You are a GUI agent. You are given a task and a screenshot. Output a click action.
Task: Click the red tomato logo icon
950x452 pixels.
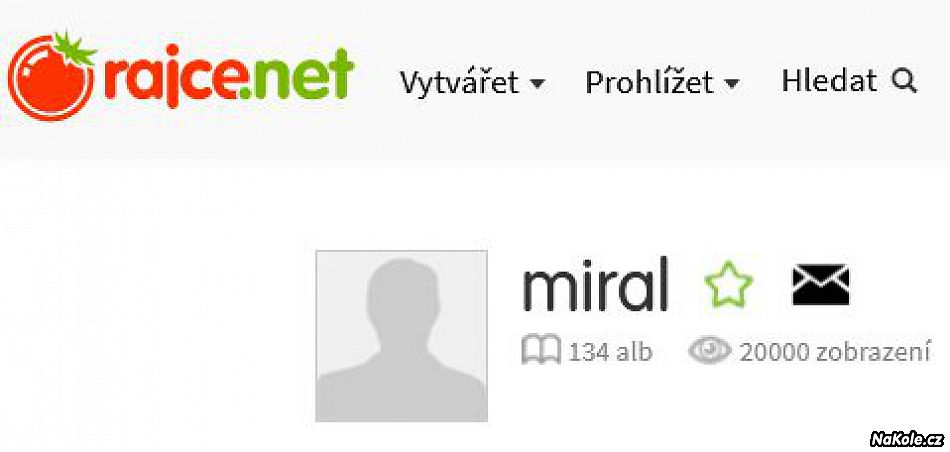click(52, 76)
